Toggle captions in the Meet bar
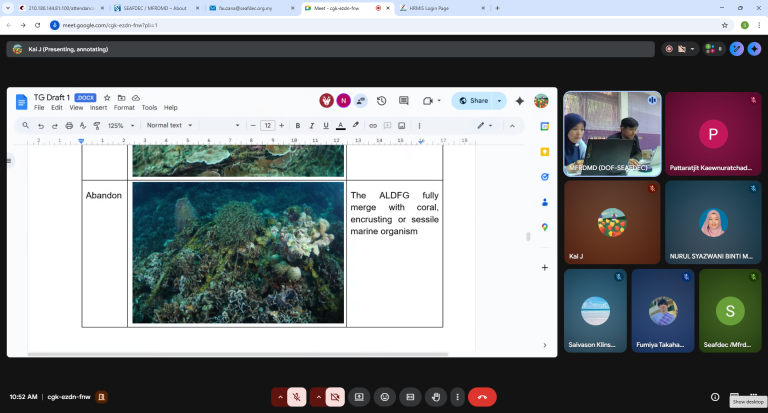This screenshot has width=768, height=413. coord(410,397)
